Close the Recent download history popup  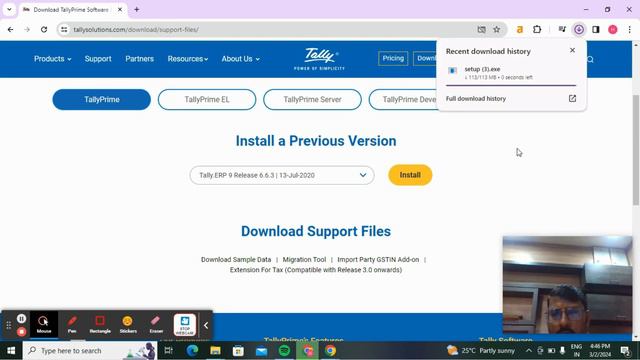pyautogui.click(x=572, y=50)
